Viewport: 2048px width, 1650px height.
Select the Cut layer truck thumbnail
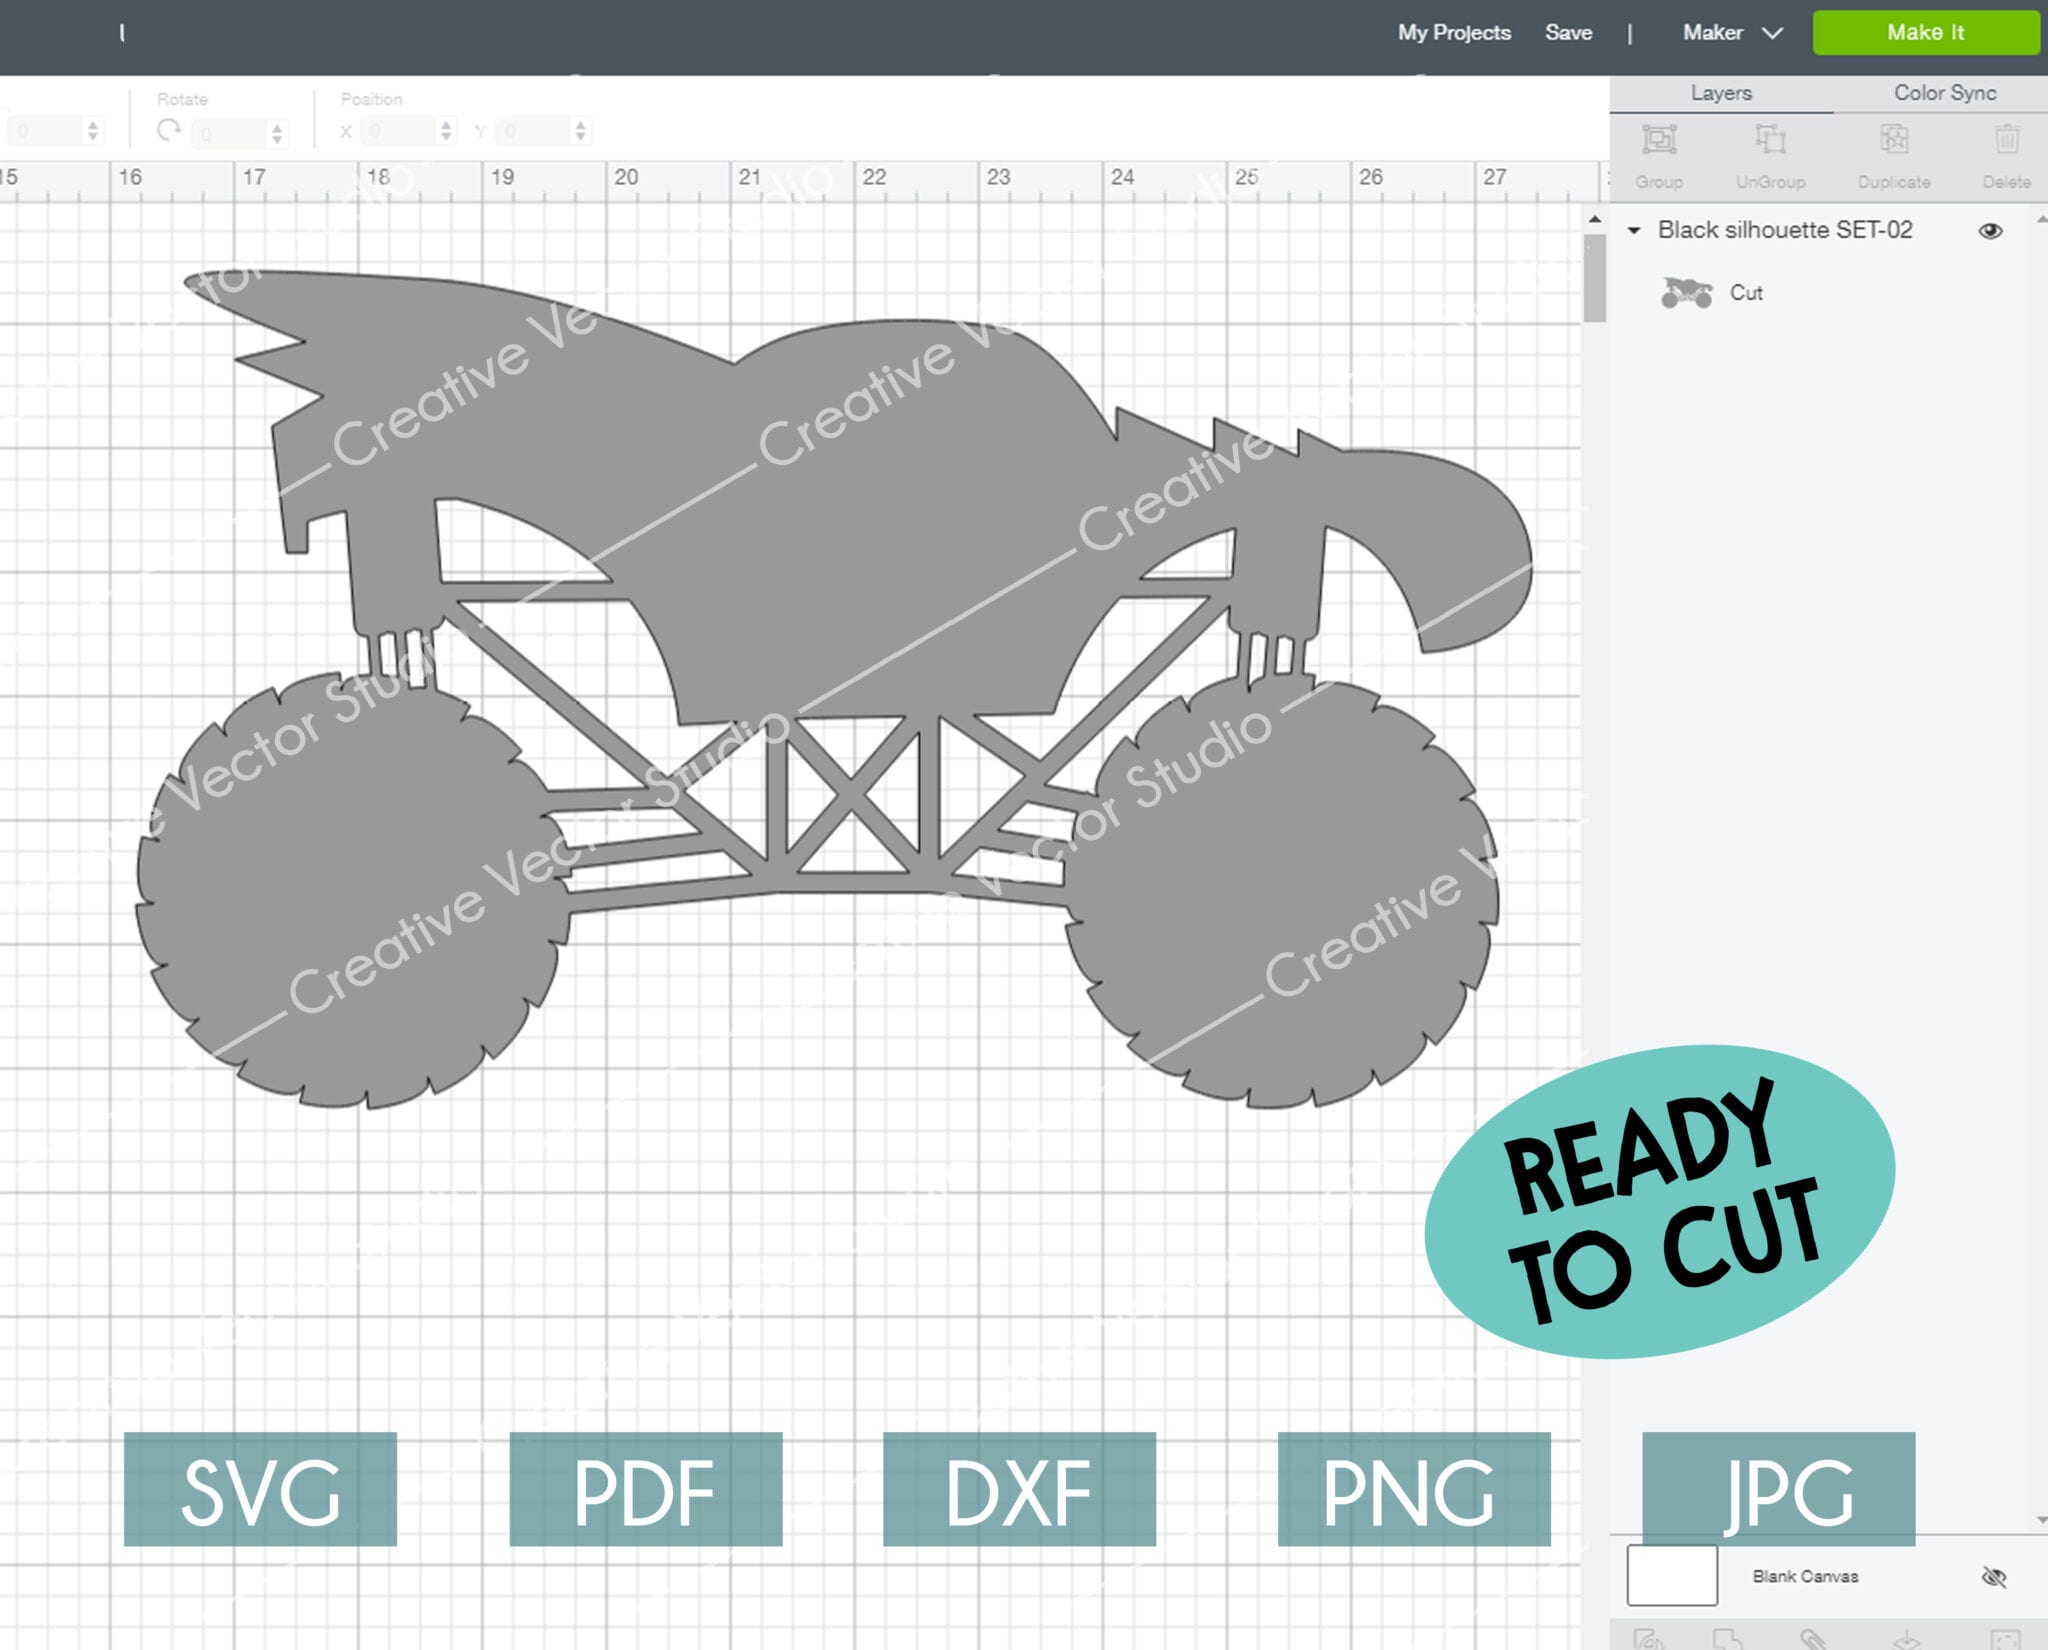[1686, 293]
